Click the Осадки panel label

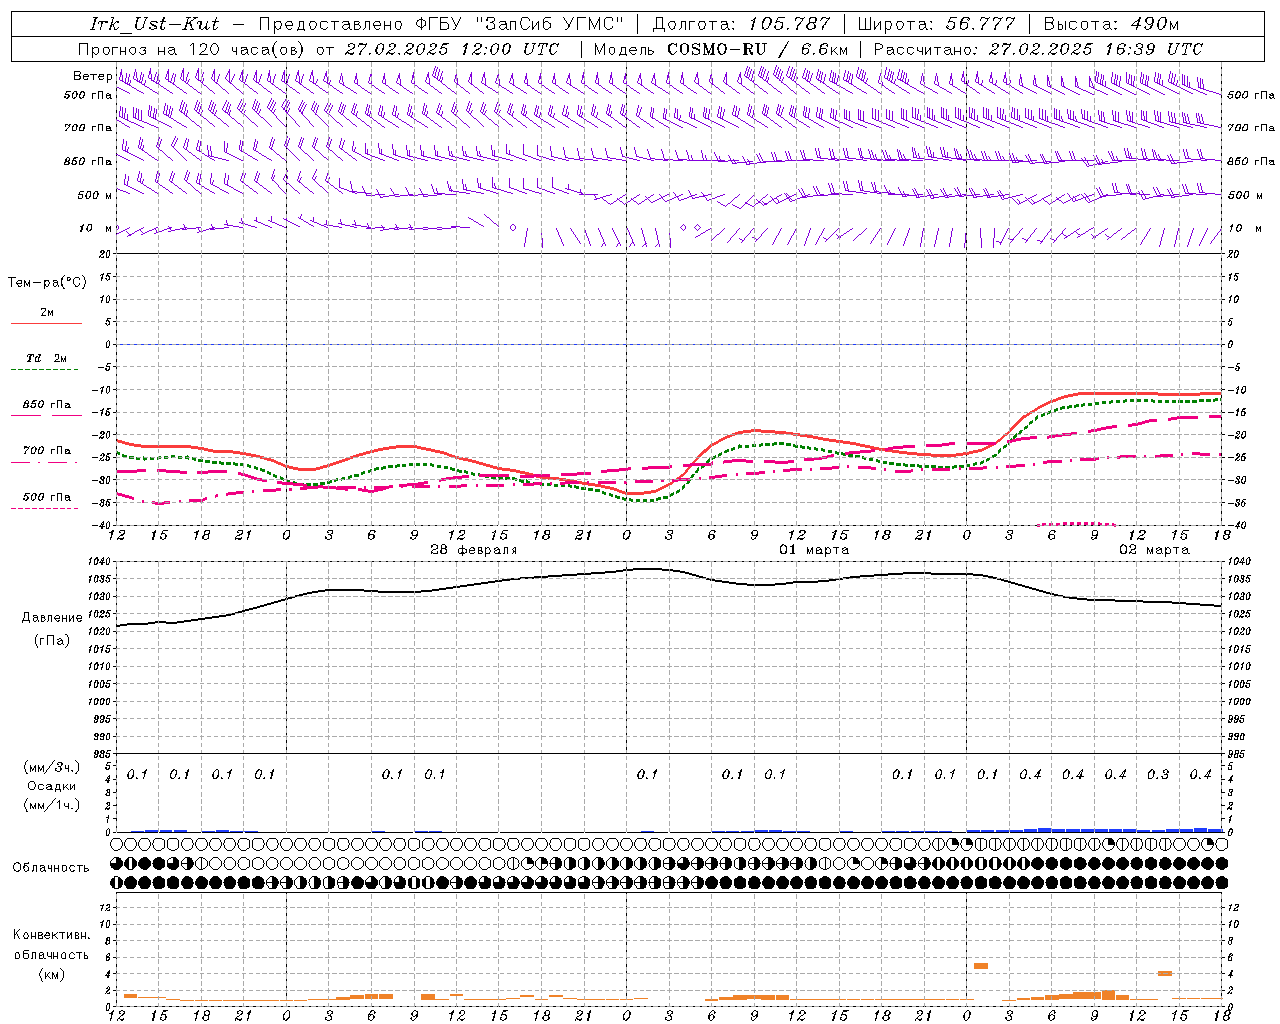(x=52, y=786)
